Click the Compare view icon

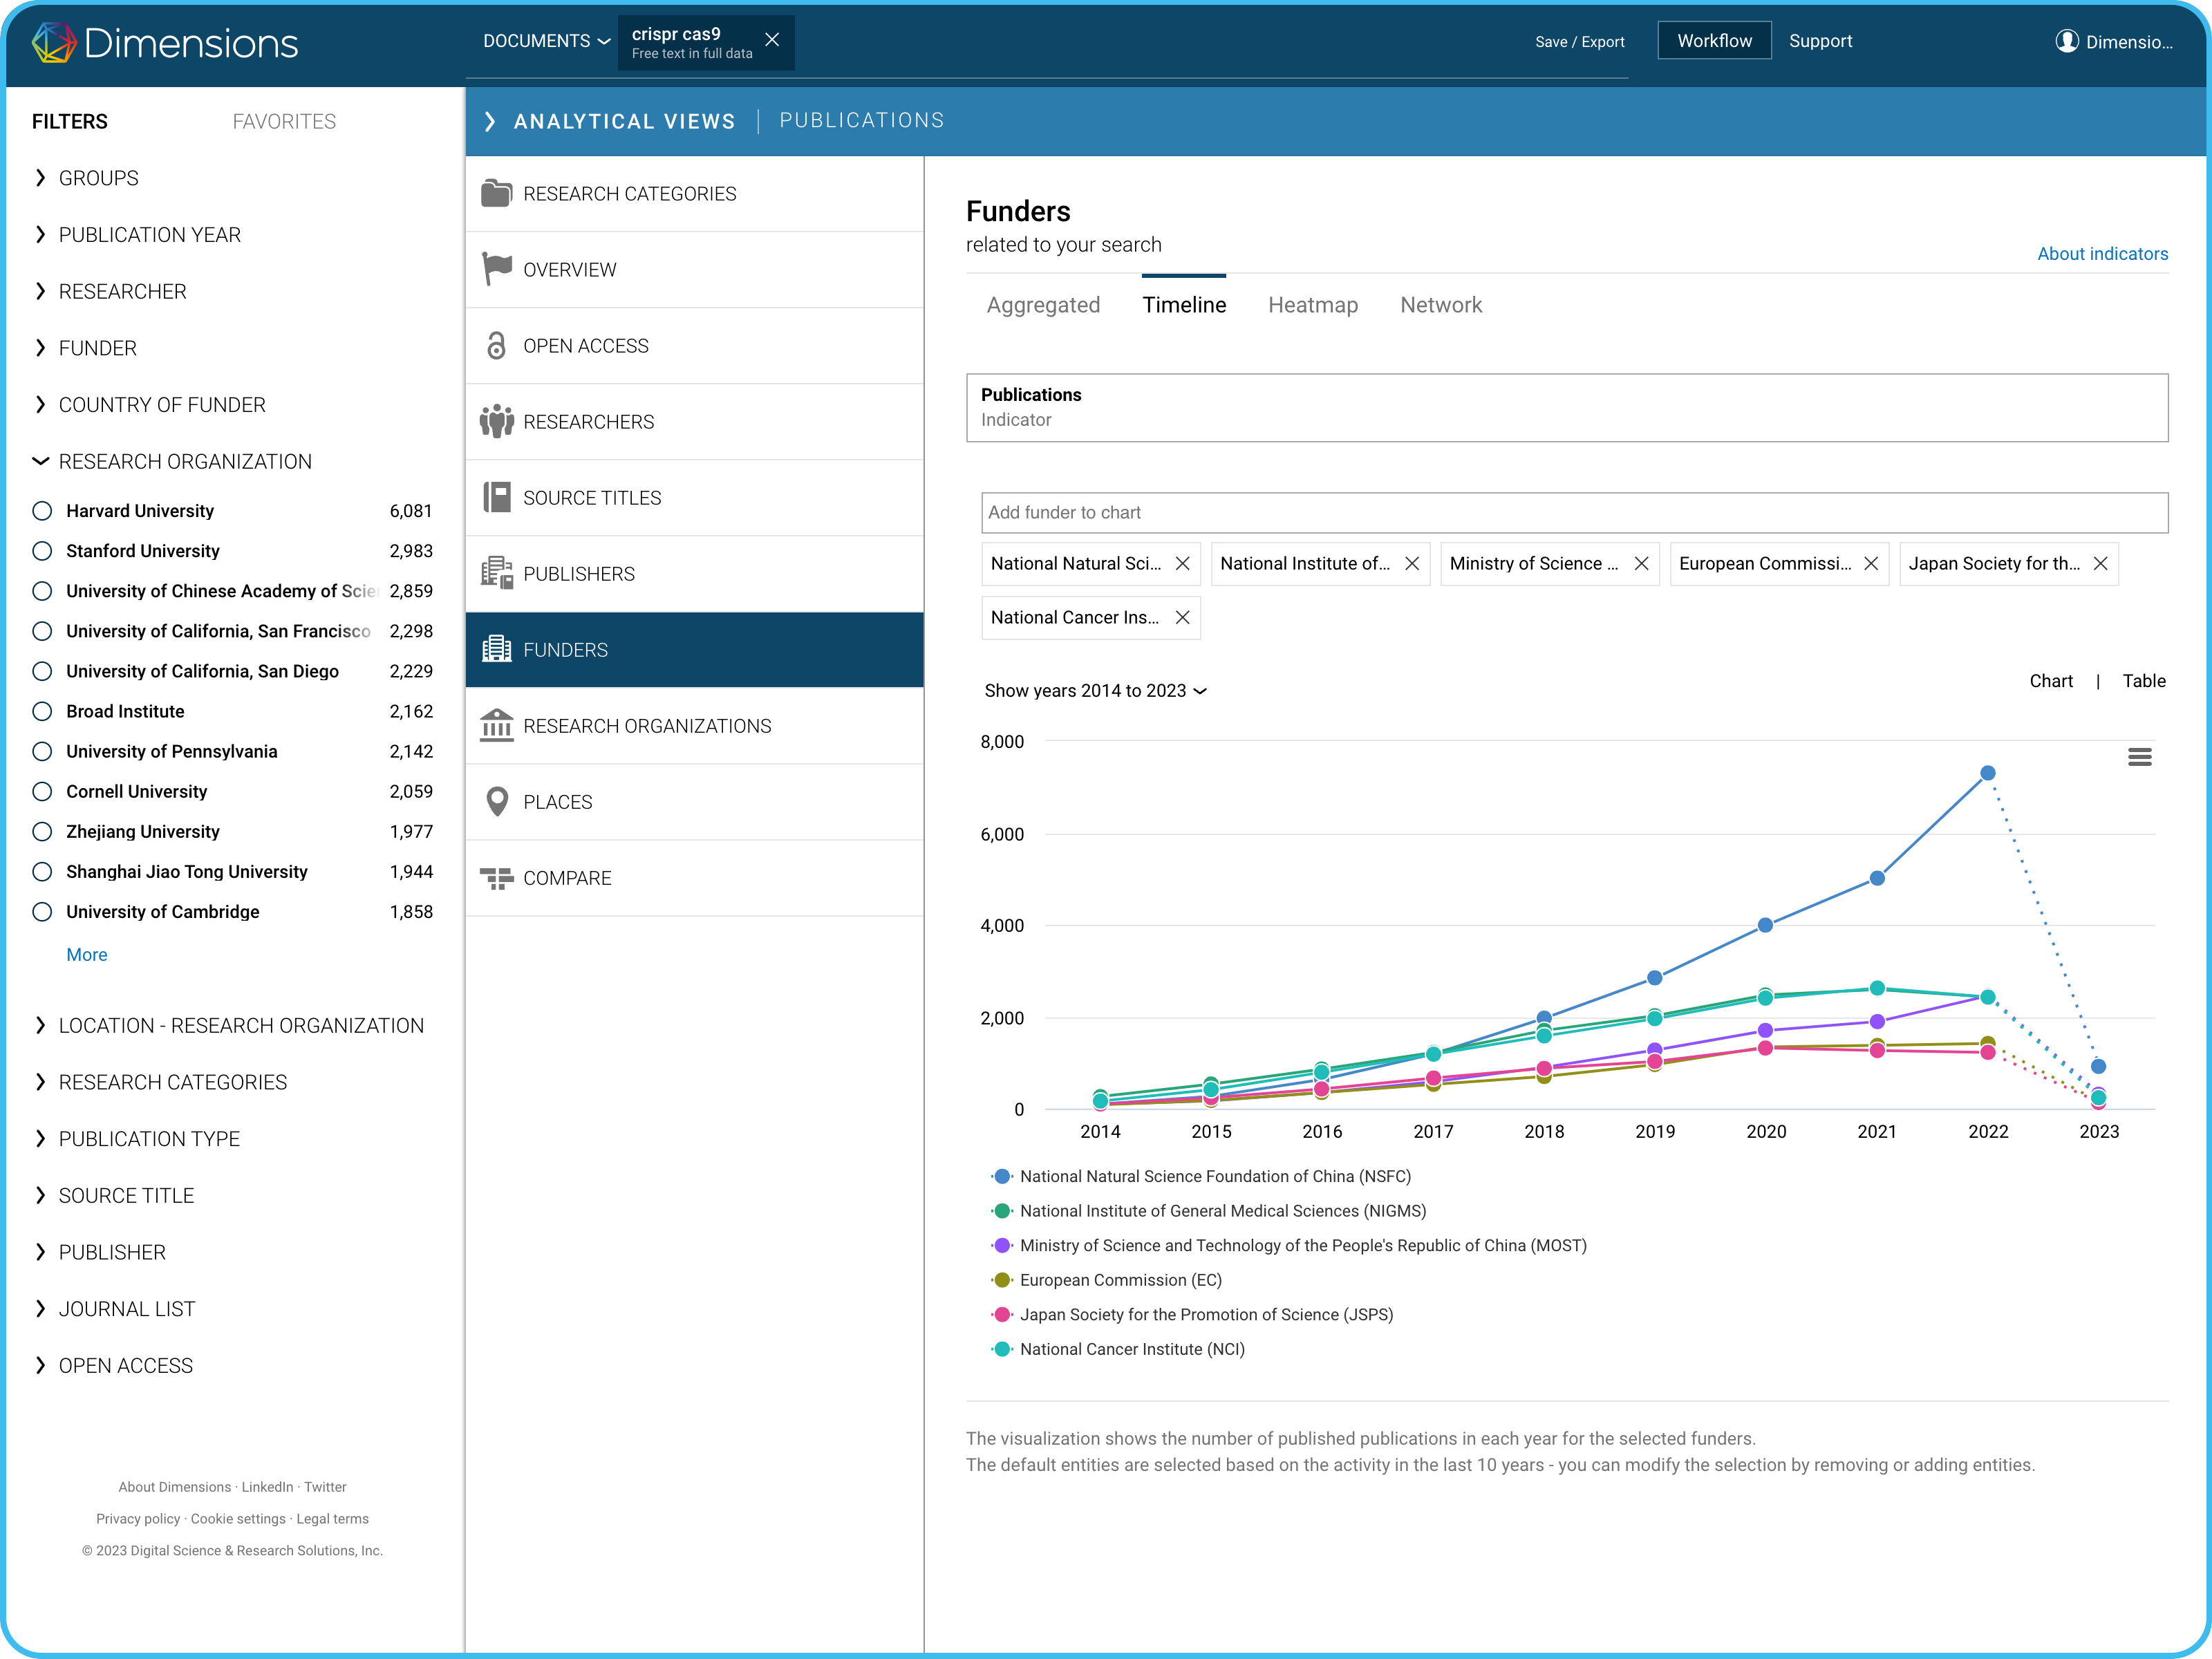[496, 878]
